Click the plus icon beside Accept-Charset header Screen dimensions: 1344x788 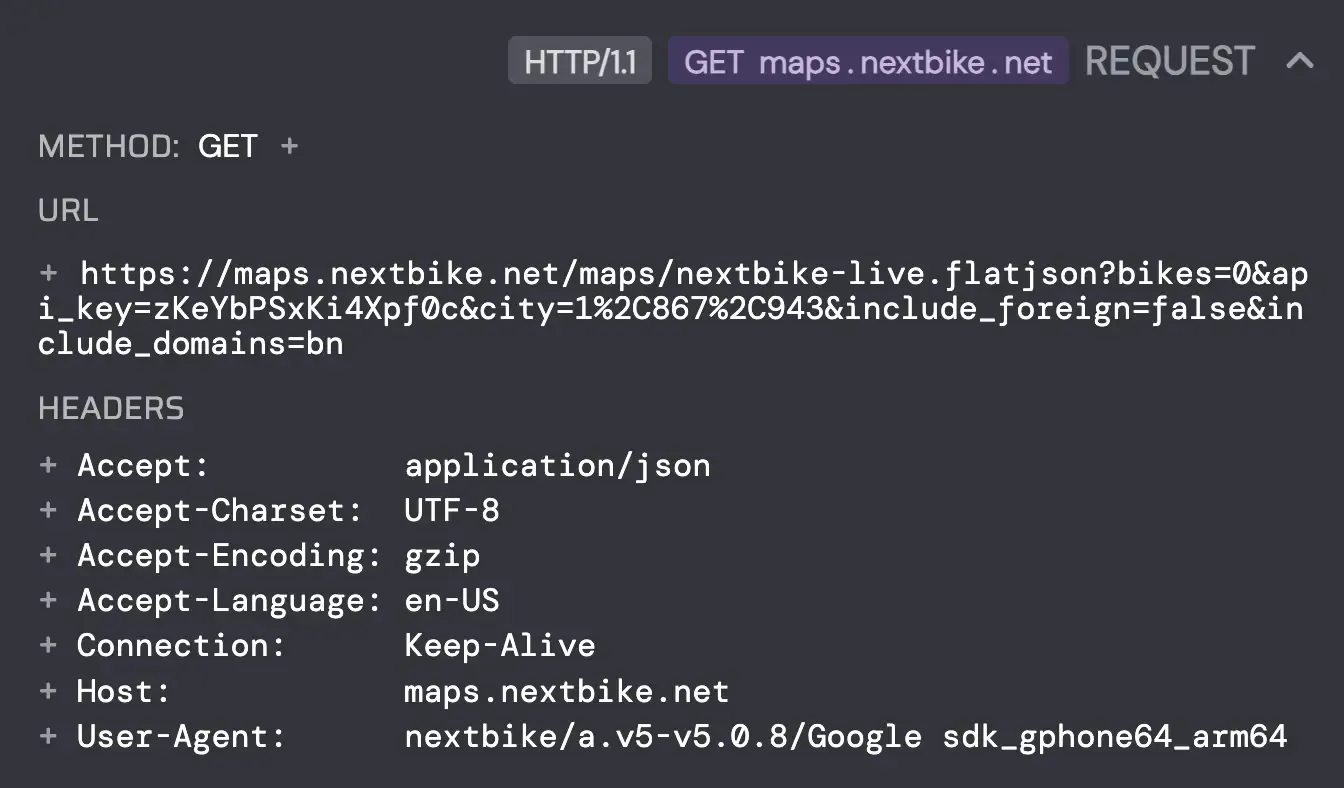48,510
